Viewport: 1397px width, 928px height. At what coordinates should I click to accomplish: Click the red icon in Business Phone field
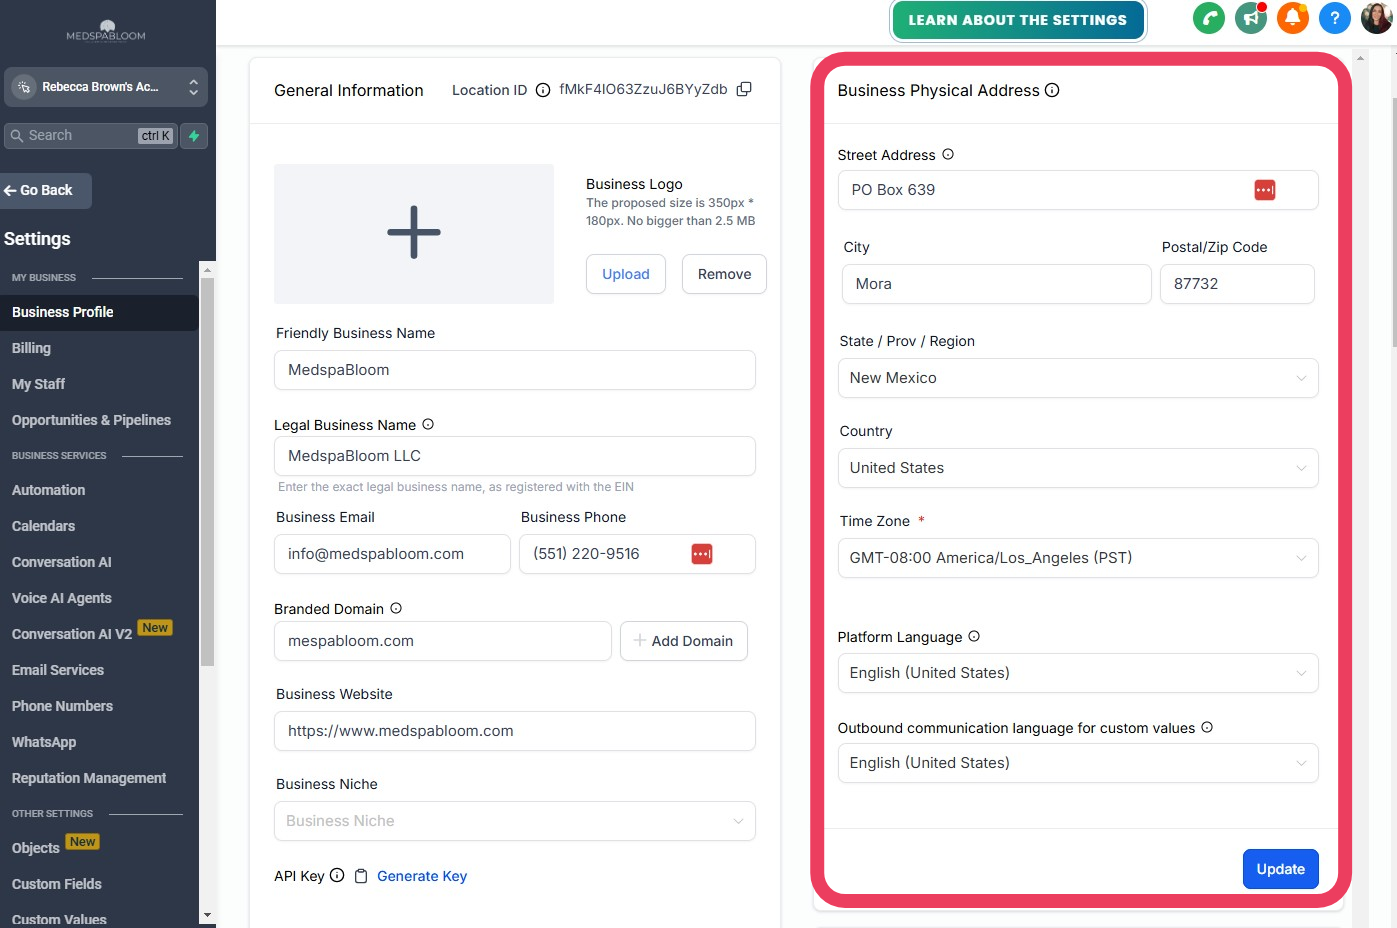pyautogui.click(x=702, y=554)
